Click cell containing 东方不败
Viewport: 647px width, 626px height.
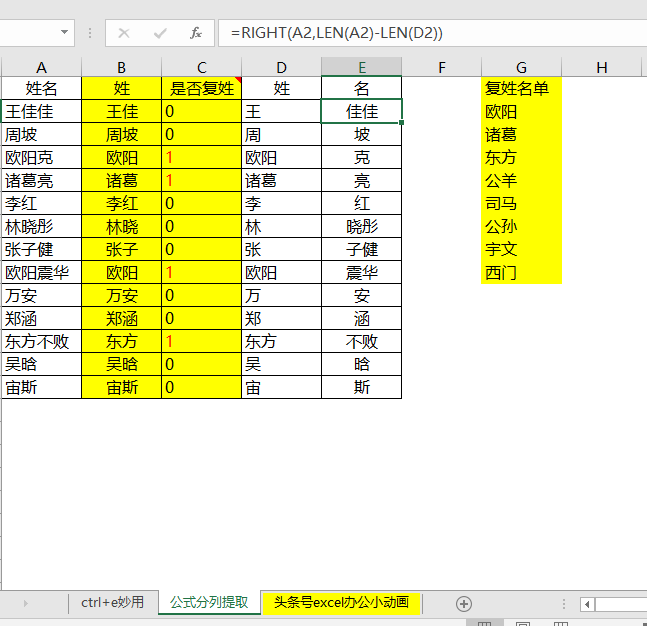click(x=41, y=341)
